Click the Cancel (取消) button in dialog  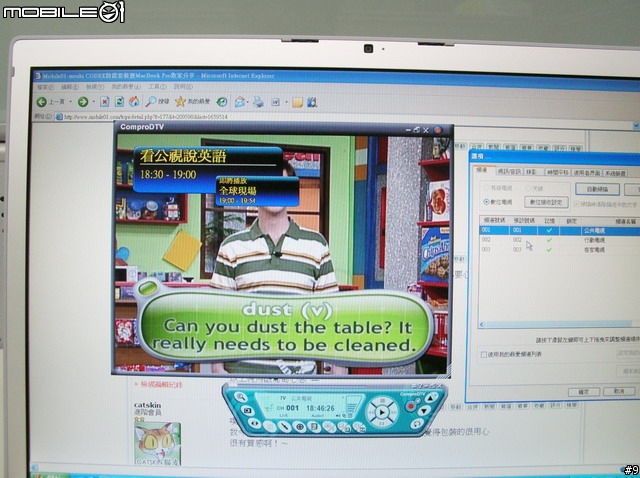[619, 391]
